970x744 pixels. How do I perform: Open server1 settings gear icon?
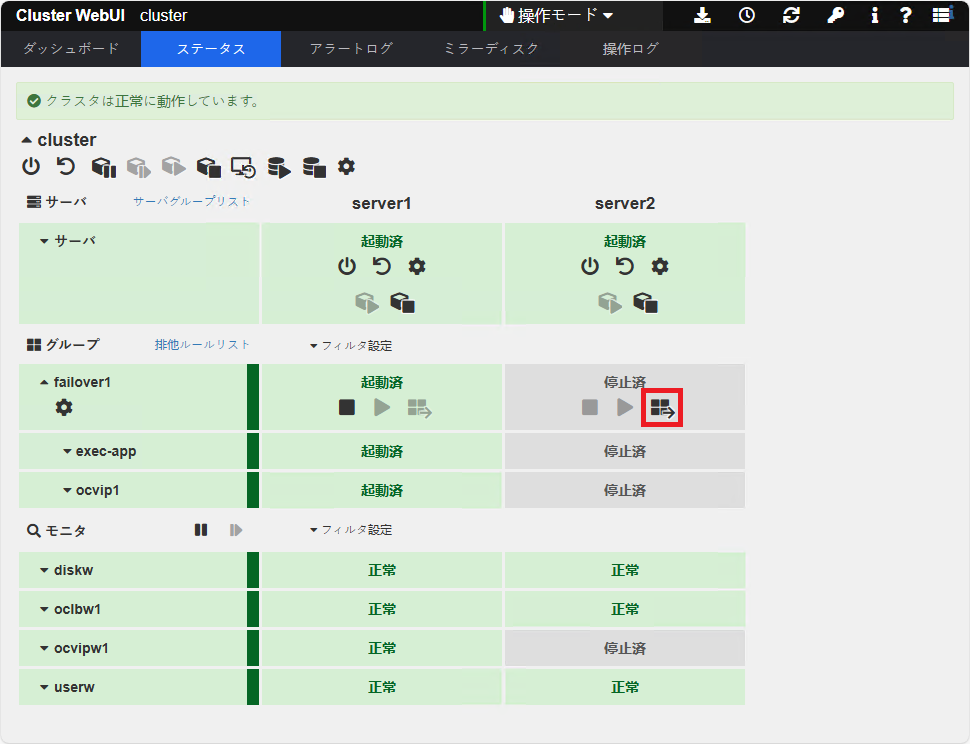[417, 267]
